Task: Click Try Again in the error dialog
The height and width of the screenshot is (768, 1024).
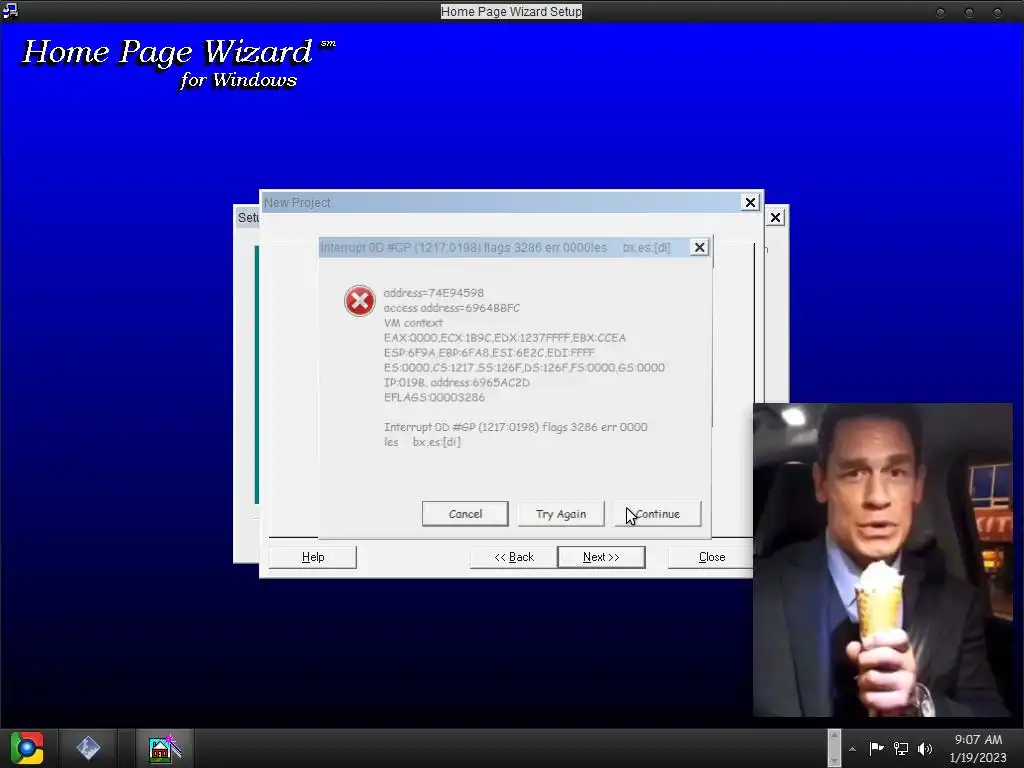Action: [x=561, y=514]
